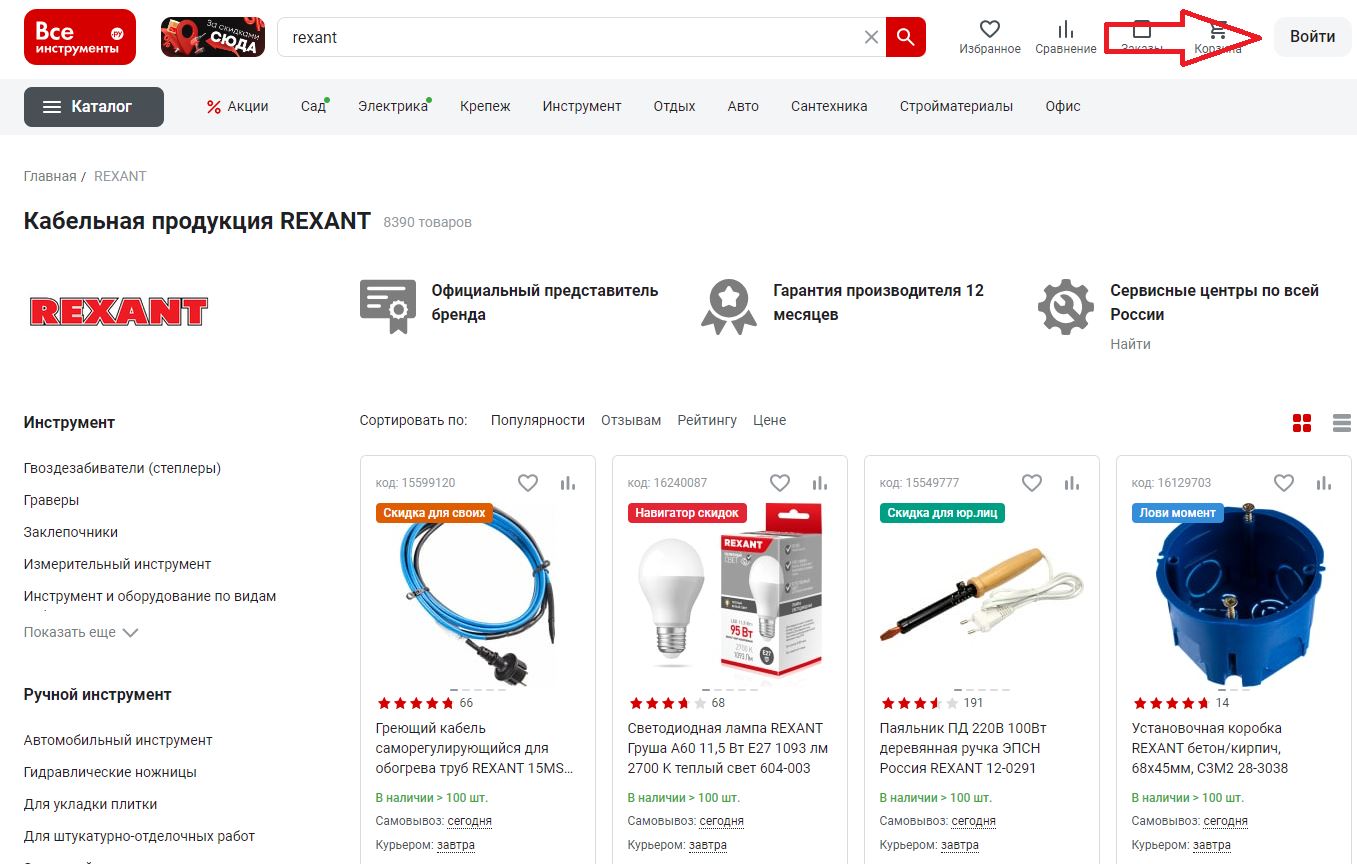The height and width of the screenshot is (864, 1357).
Task: Add product 16129703 to comparison
Action: 1324,483
